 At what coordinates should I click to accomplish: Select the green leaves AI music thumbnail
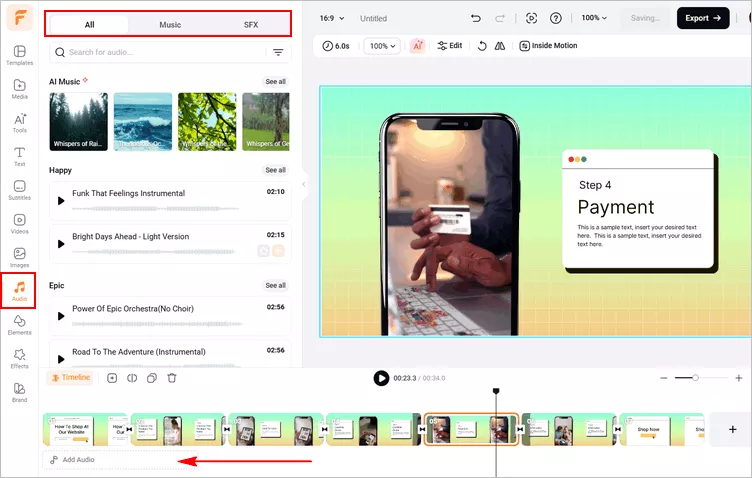click(x=207, y=122)
